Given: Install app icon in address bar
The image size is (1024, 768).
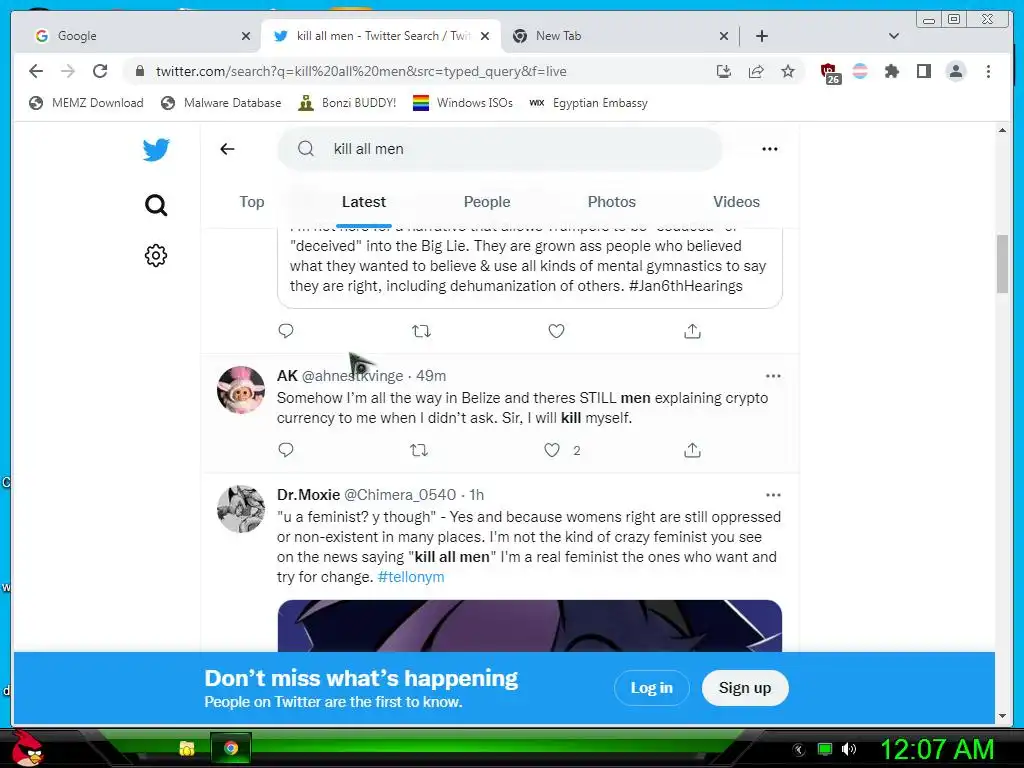Looking at the screenshot, I should click(x=724, y=71).
